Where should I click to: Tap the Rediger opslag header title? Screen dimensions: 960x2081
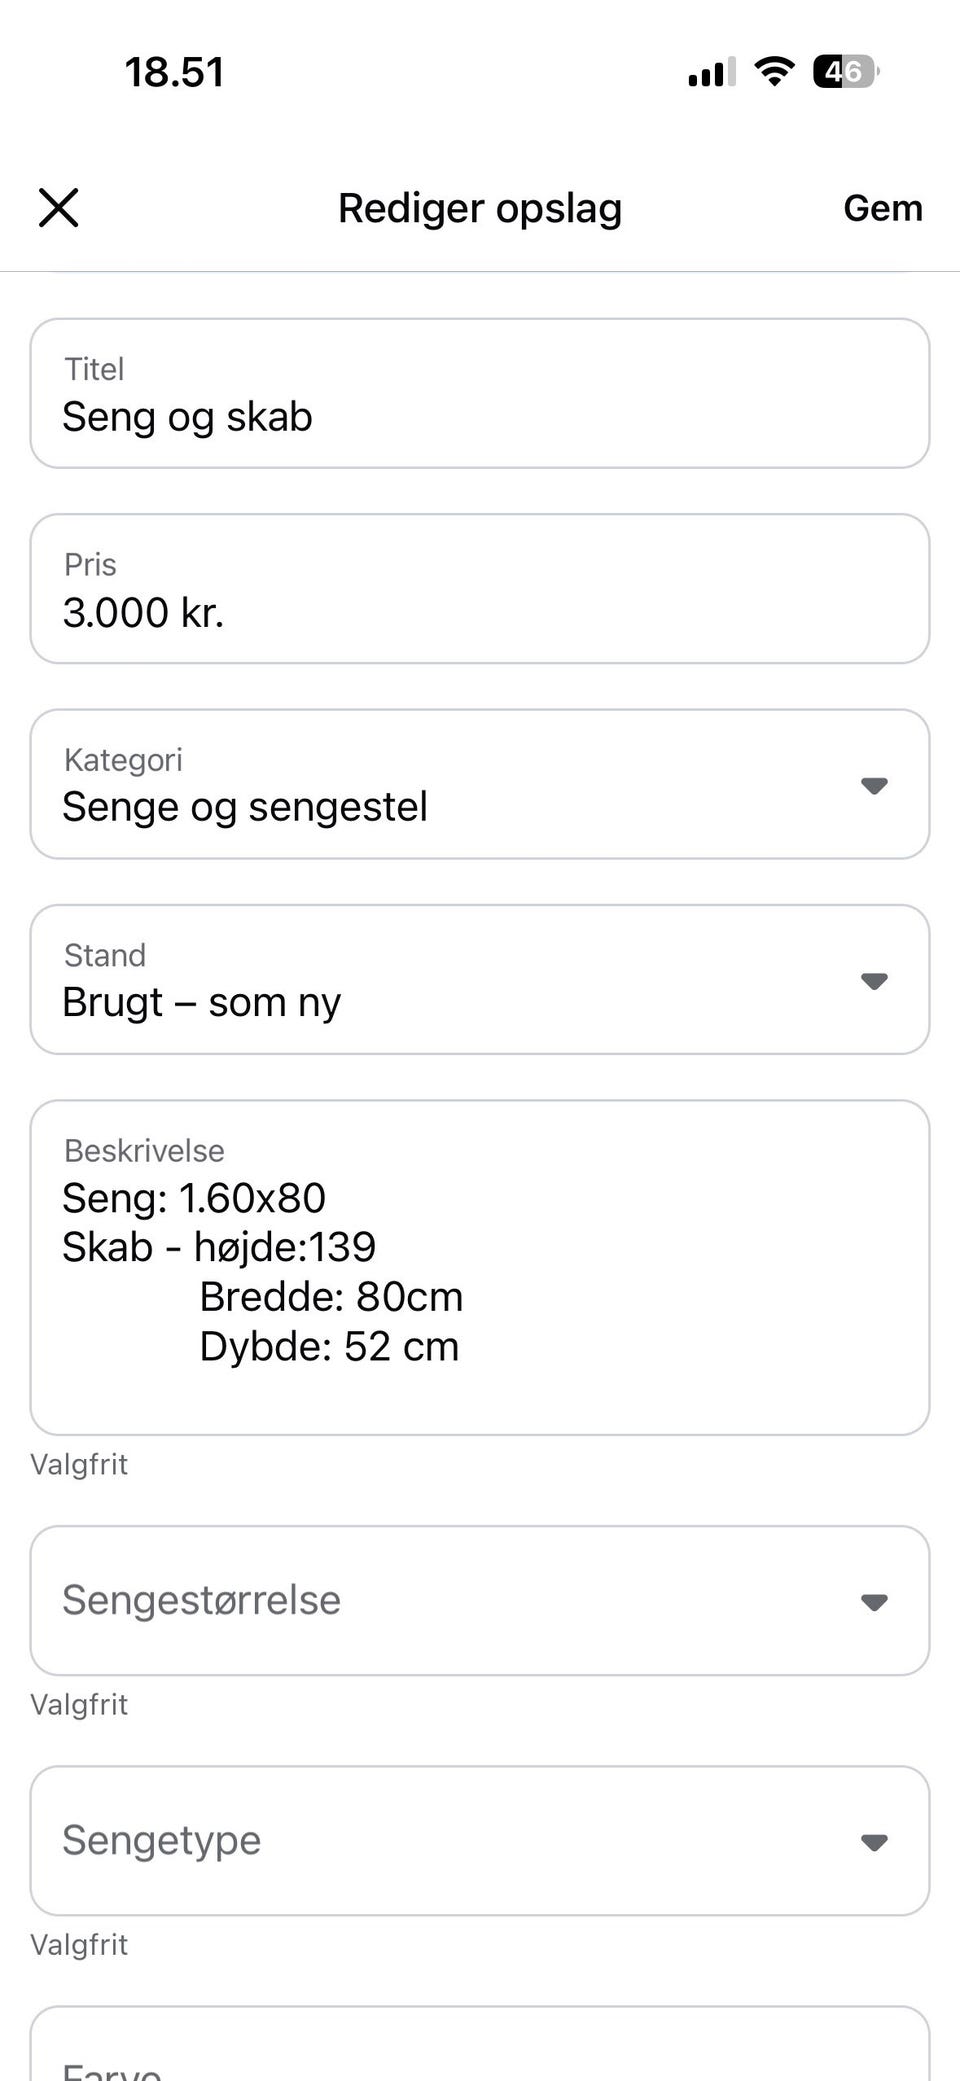(480, 208)
